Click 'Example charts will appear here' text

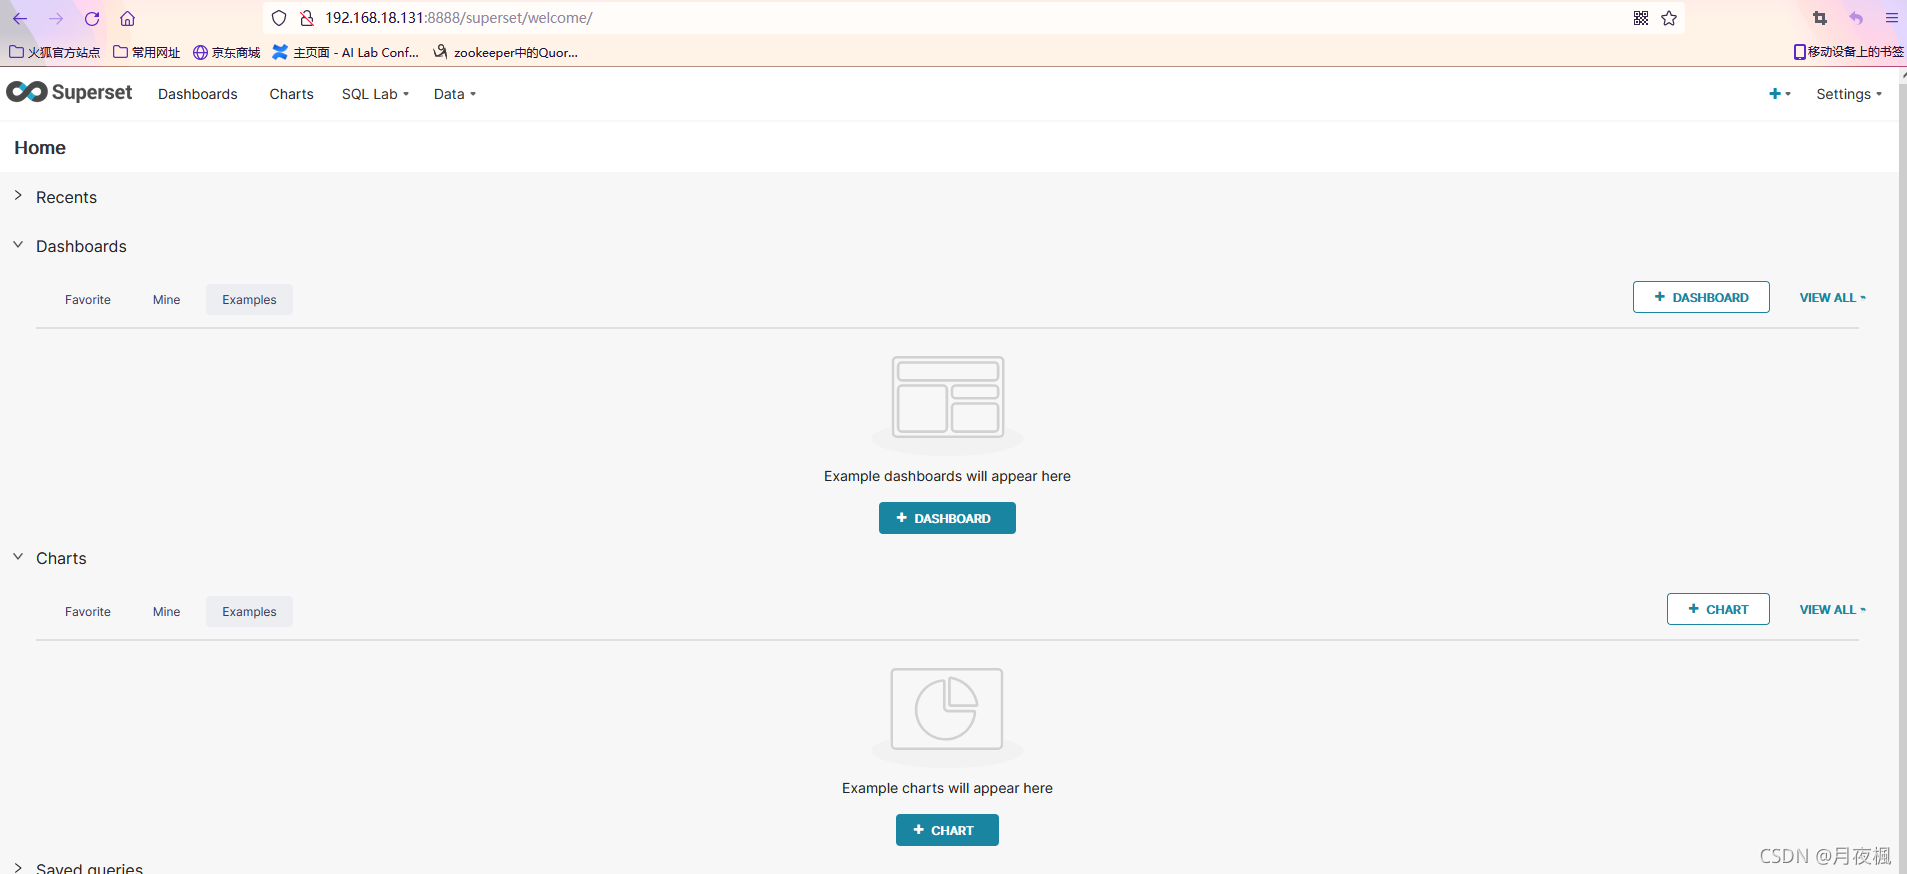coord(947,788)
